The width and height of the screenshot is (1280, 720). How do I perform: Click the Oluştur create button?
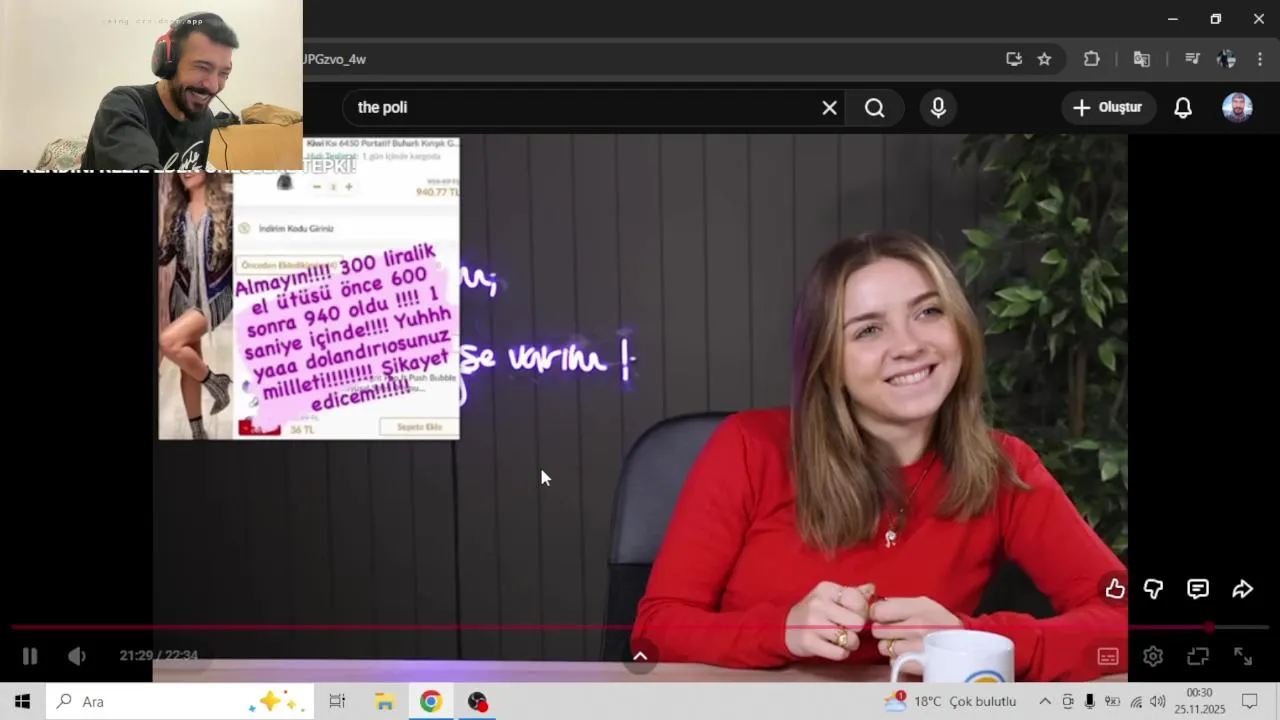coord(1108,108)
